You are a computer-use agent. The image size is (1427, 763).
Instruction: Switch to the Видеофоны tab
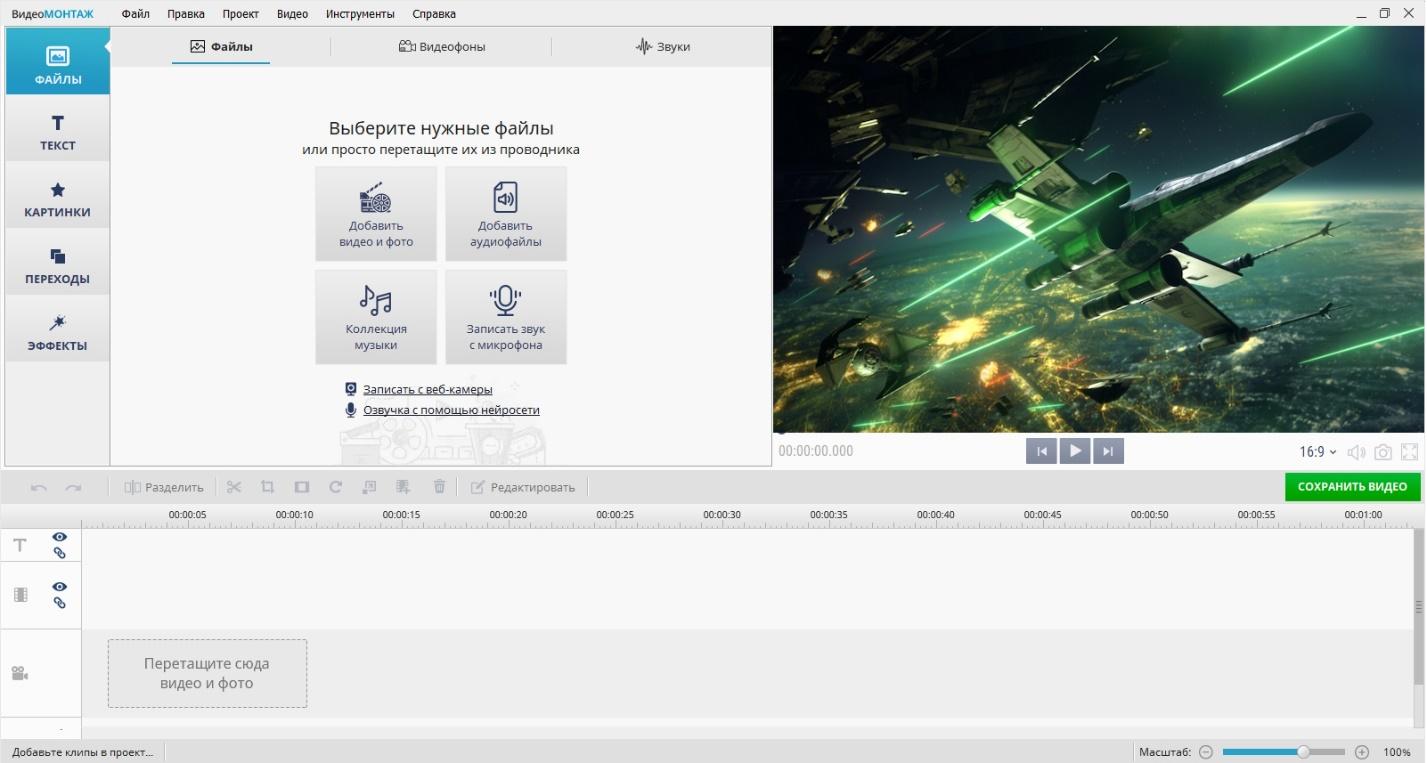coord(442,46)
